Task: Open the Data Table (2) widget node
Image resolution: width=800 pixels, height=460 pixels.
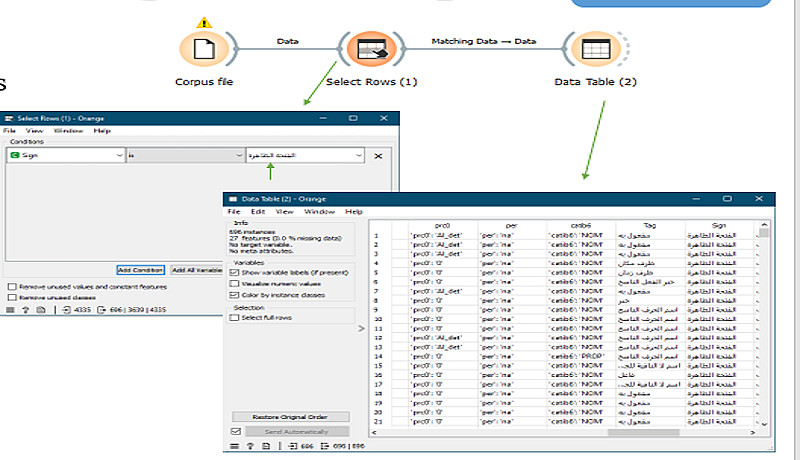Action: coord(596,49)
